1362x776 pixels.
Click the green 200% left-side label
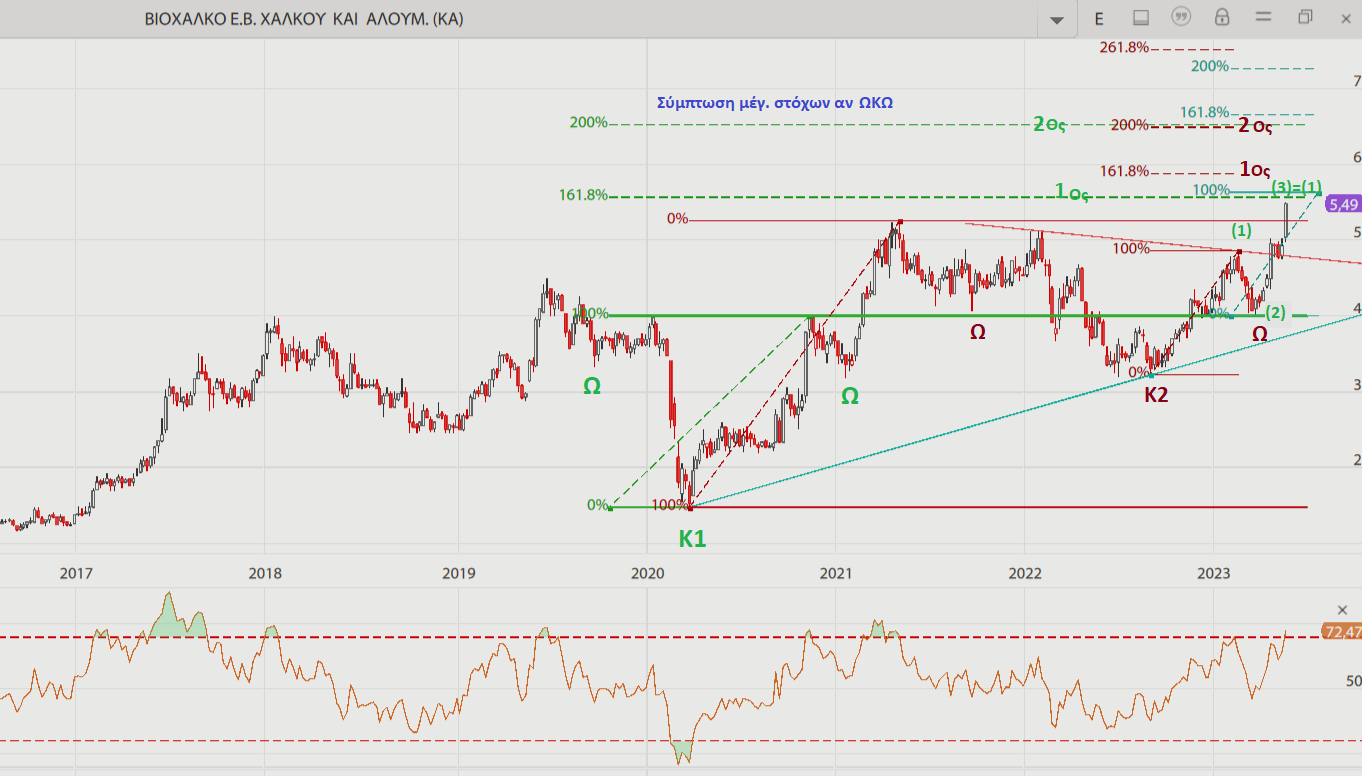coord(588,123)
